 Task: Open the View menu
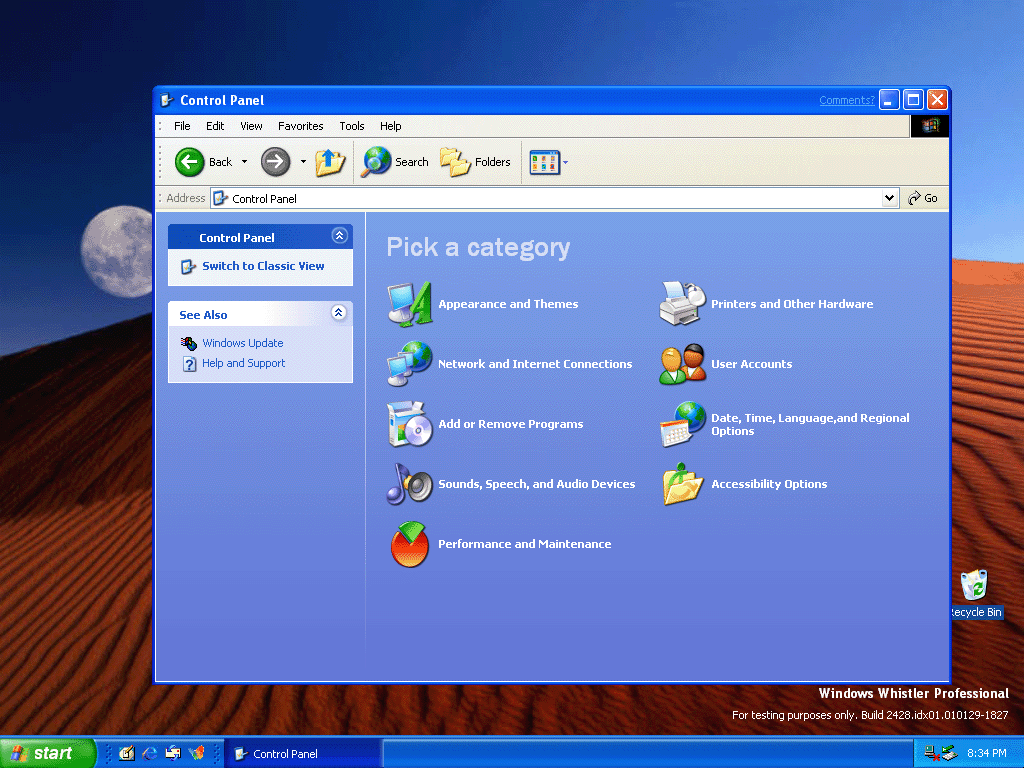pyautogui.click(x=251, y=126)
